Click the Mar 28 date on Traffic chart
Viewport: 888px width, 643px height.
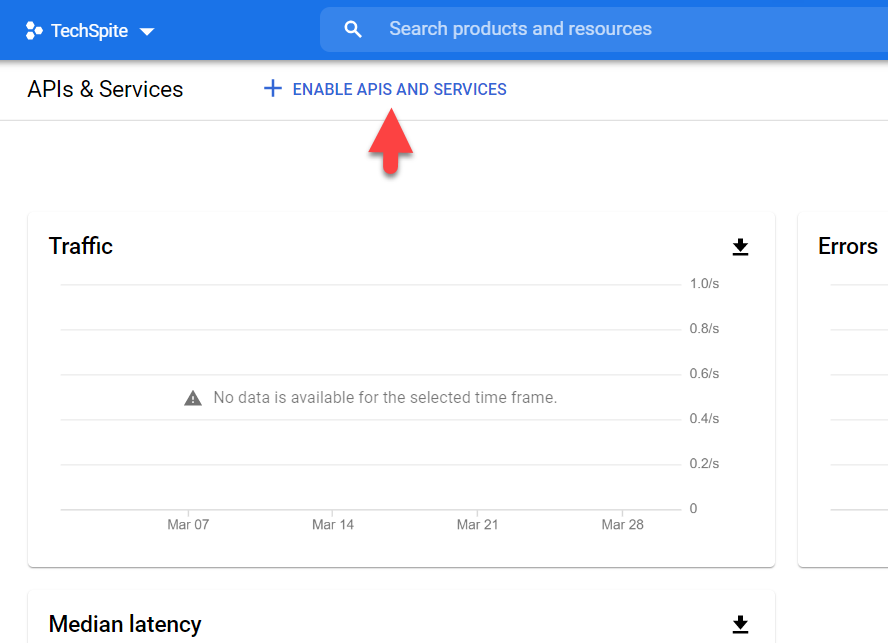click(622, 524)
